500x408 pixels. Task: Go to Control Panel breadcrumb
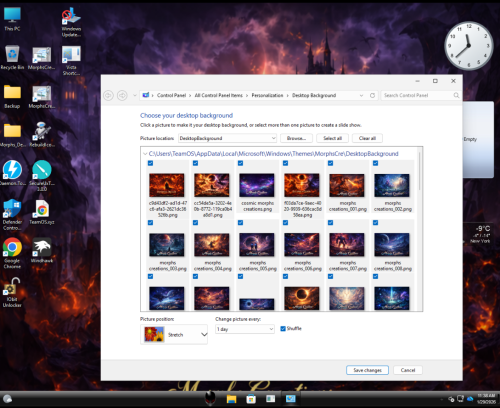point(171,96)
